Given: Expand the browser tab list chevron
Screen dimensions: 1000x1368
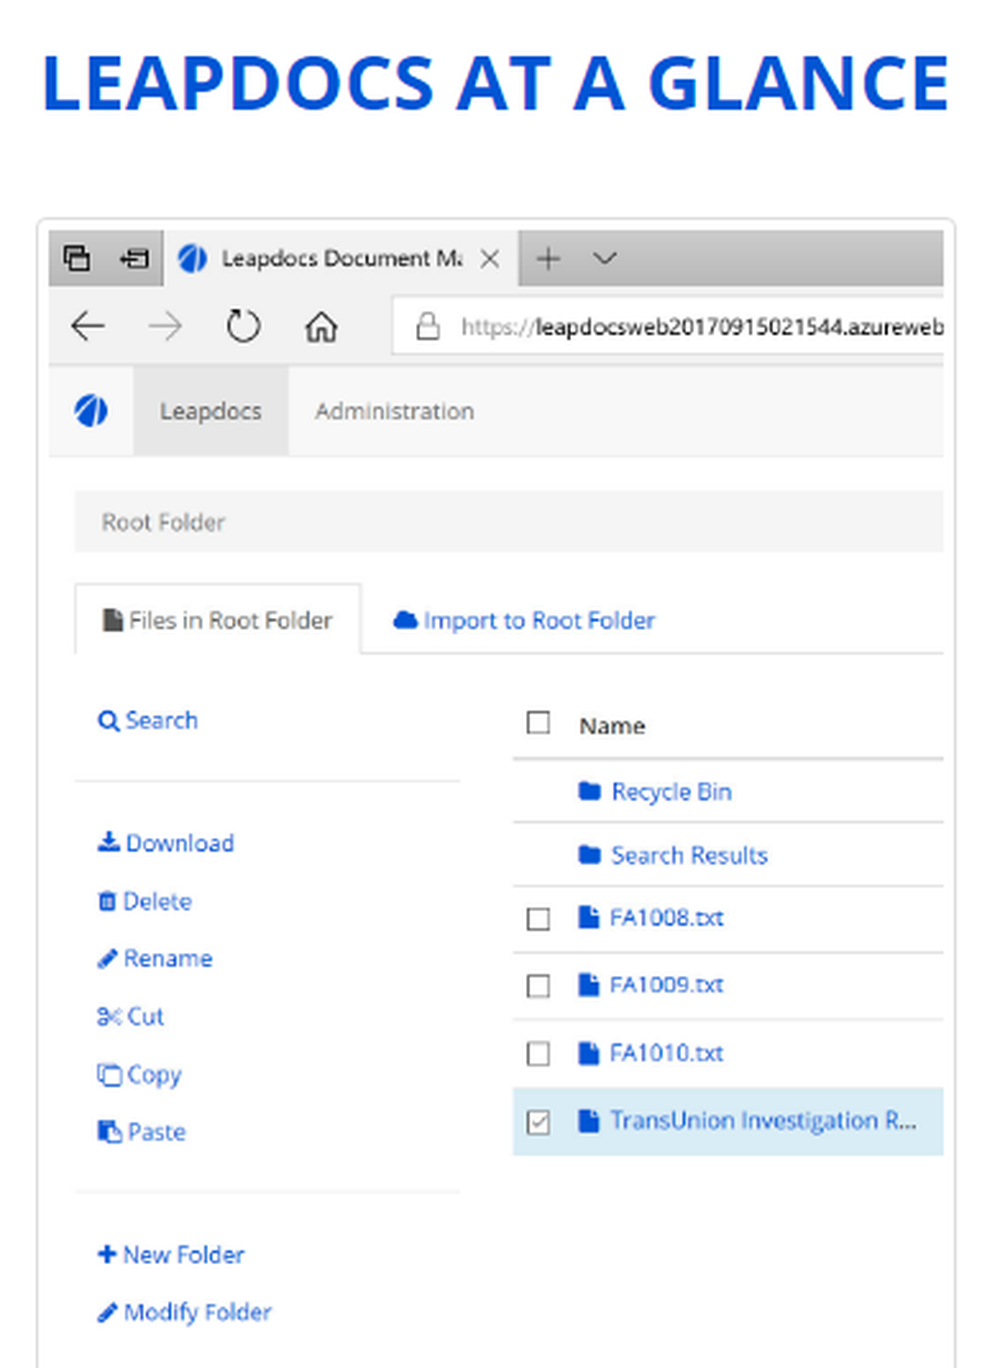Looking at the screenshot, I should [x=604, y=259].
